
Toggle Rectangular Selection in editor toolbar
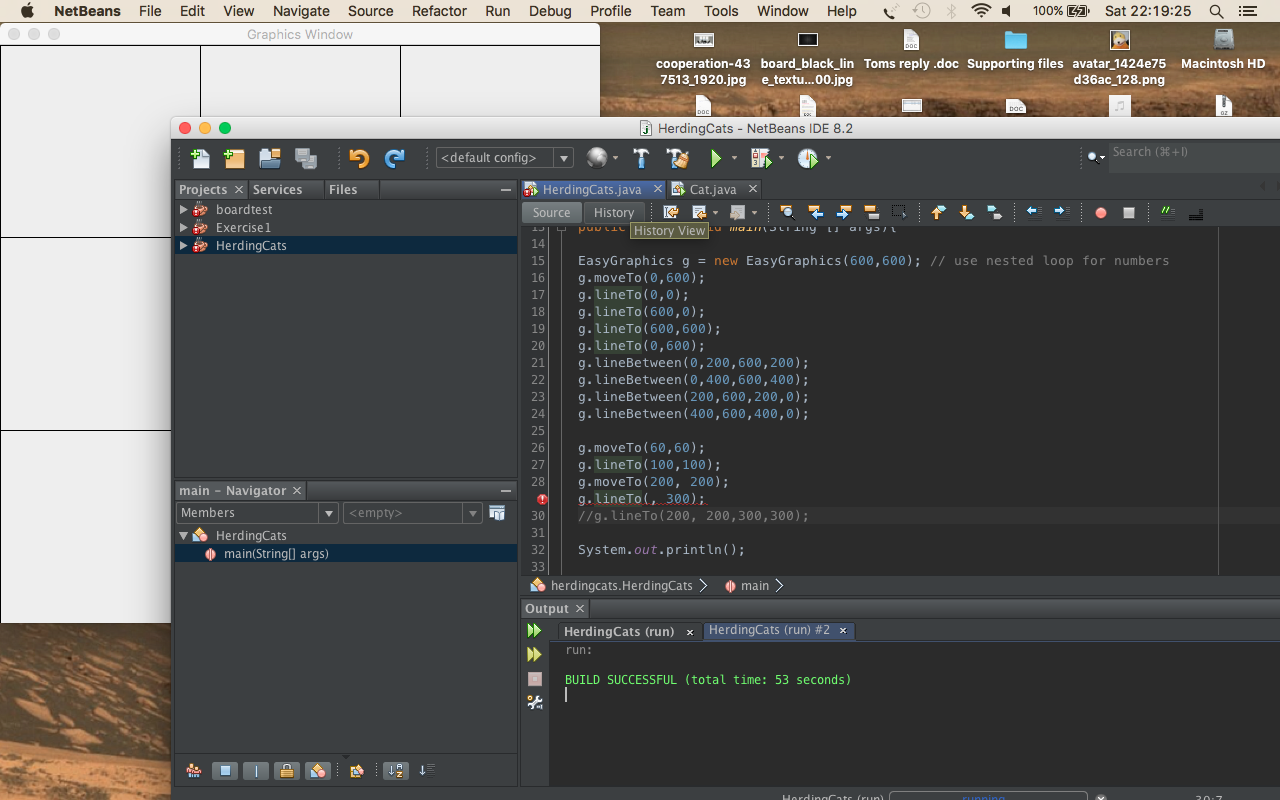pos(899,212)
